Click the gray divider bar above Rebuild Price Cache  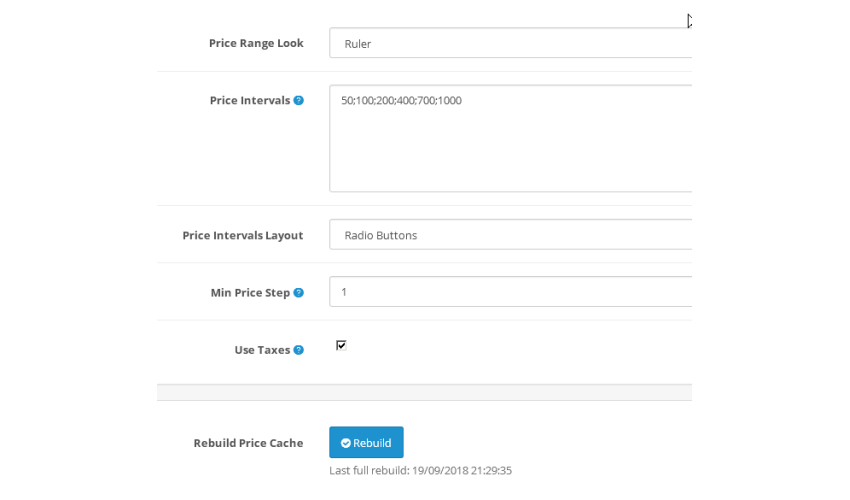[424, 393]
